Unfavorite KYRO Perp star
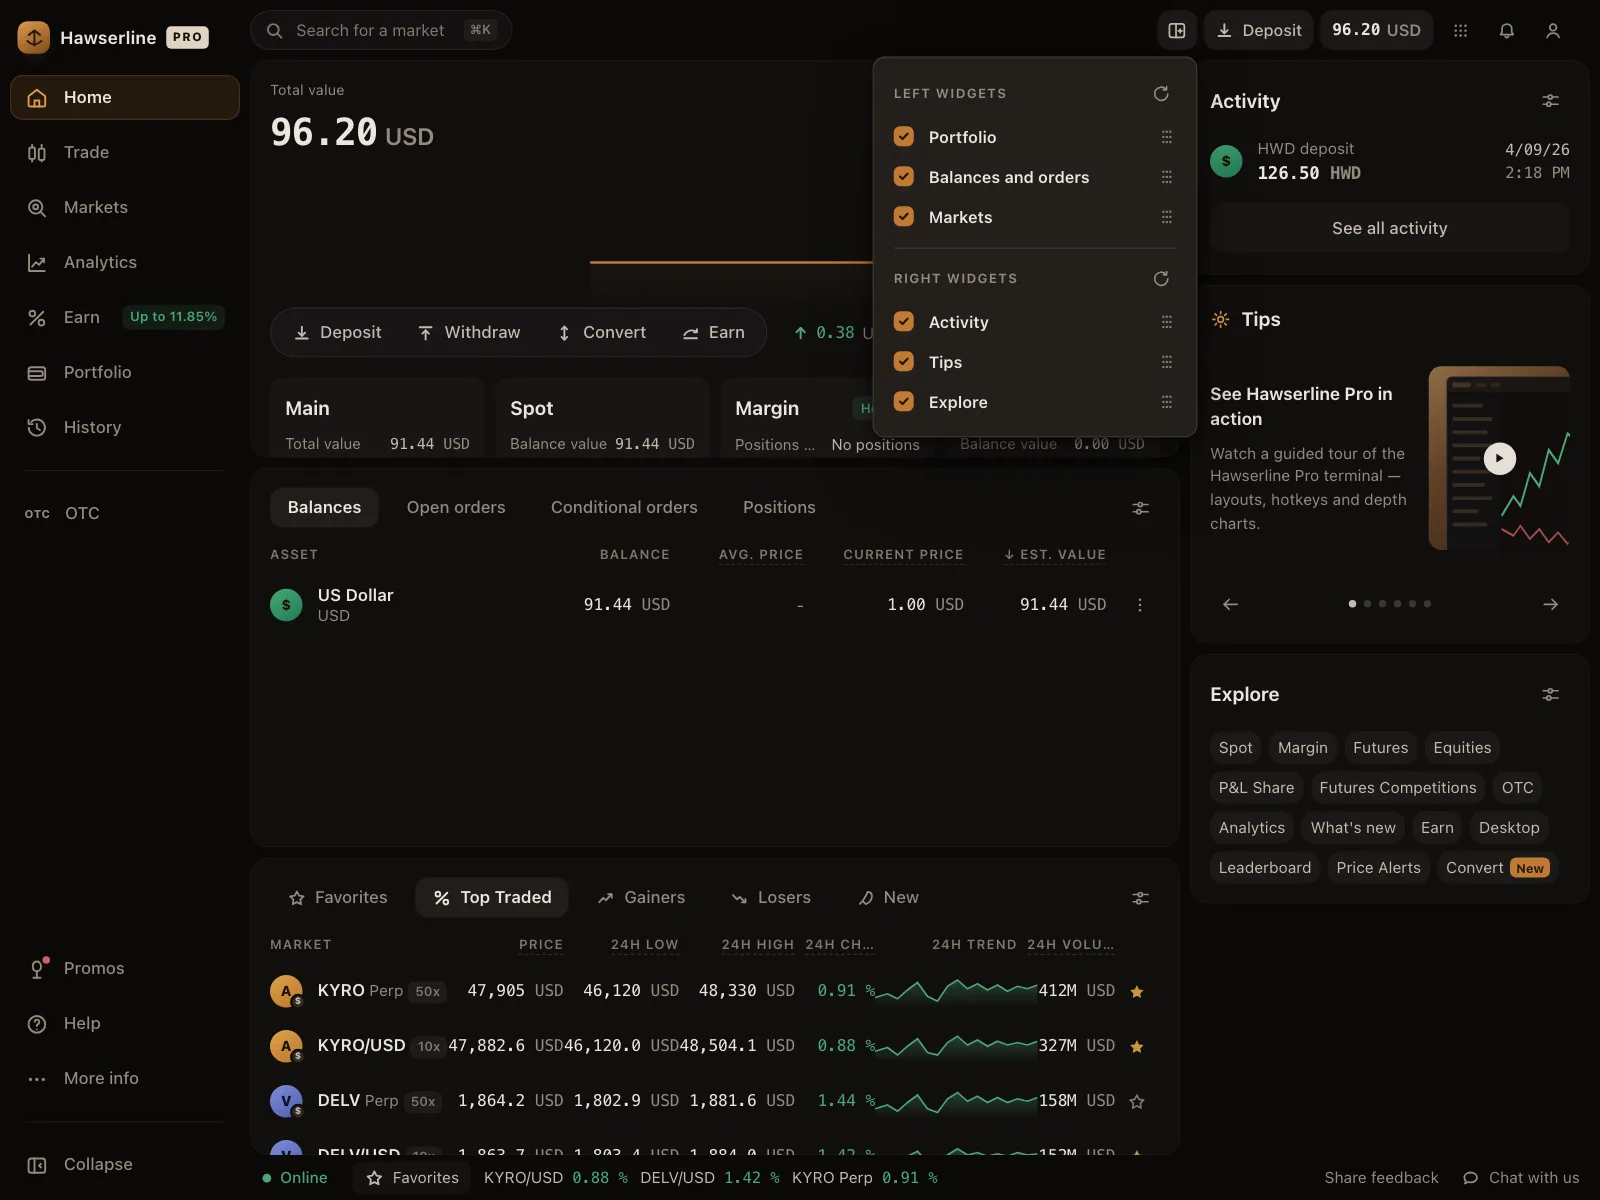This screenshot has width=1600, height=1200. click(1136, 992)
